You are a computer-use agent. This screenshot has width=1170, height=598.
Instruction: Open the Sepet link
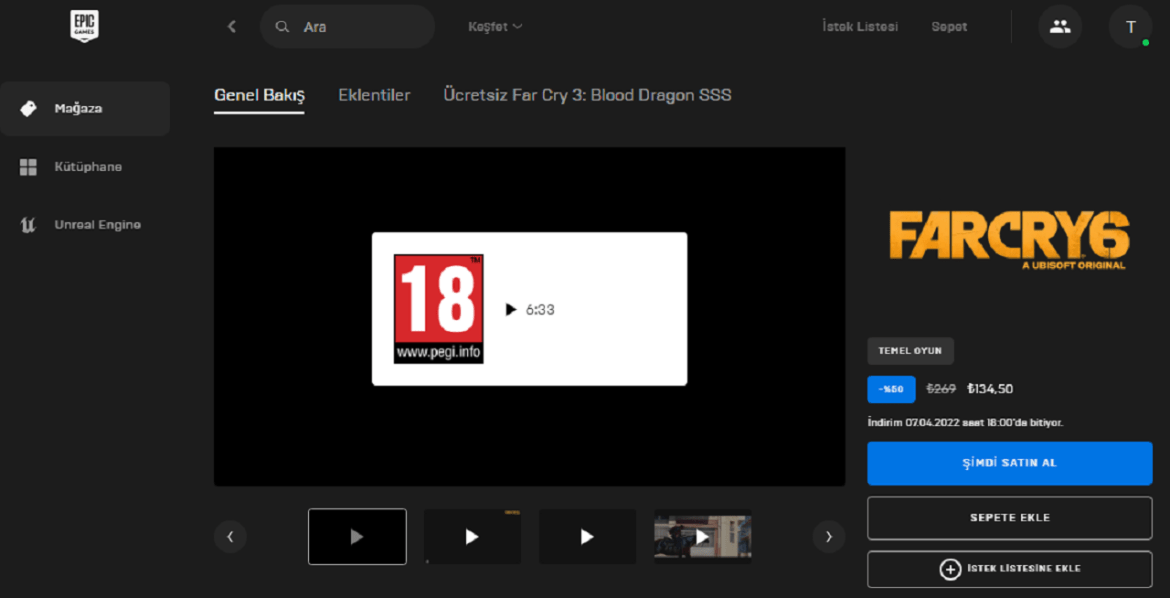pos(949,27)
